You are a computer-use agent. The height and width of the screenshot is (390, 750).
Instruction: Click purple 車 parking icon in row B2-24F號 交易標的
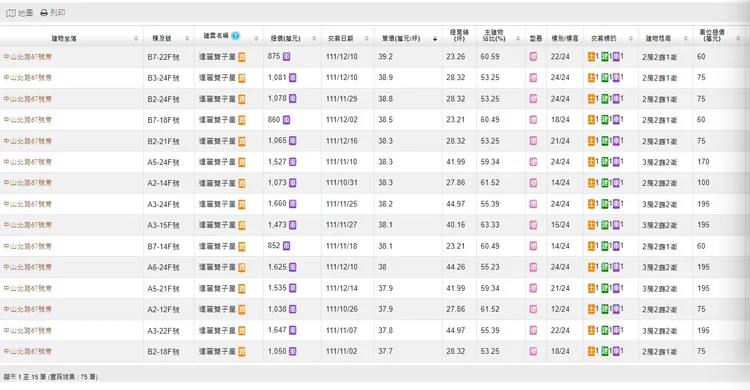(616, 99)
